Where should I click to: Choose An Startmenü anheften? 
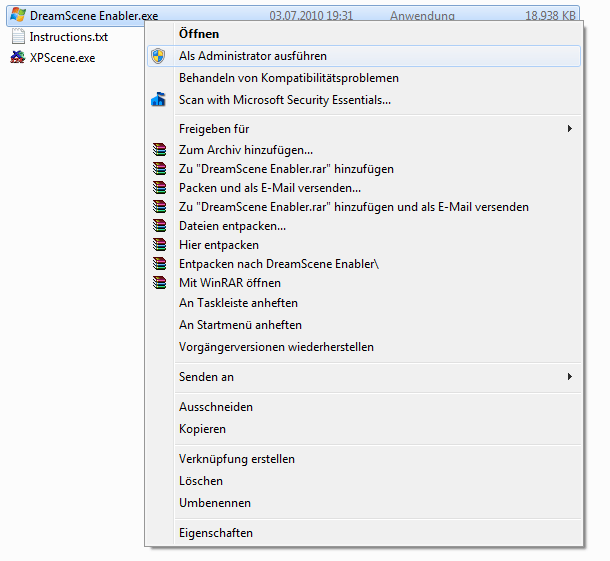(240, 325)
